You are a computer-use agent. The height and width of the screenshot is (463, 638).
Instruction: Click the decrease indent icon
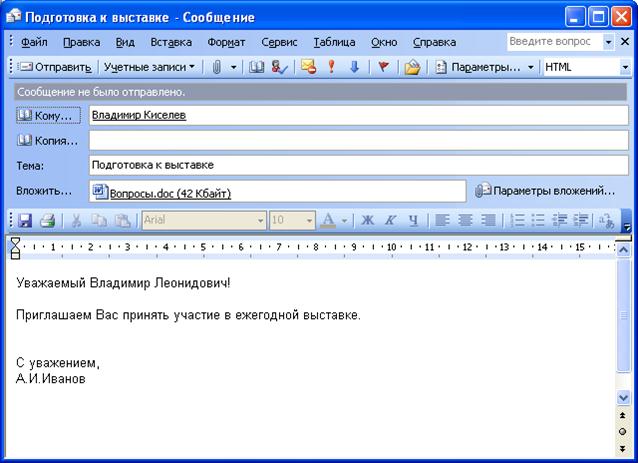click(560, 221)
